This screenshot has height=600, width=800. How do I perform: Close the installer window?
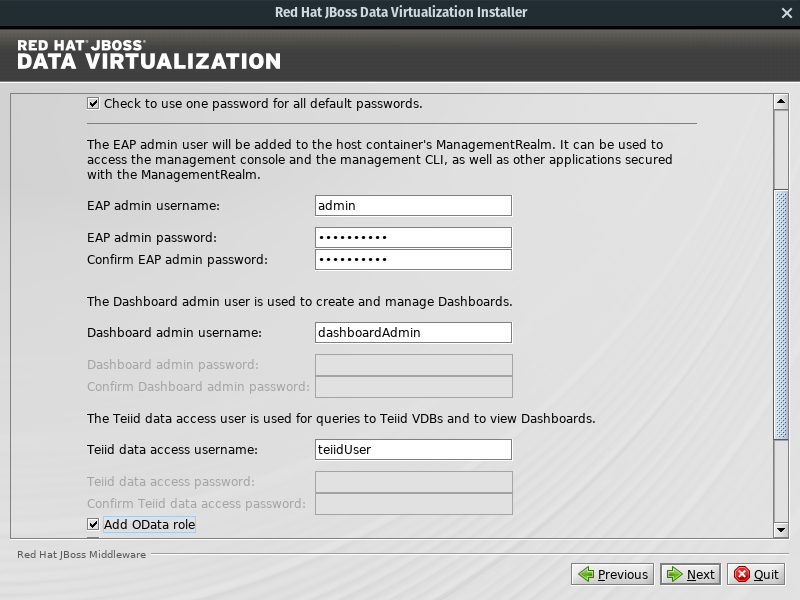click(786, 13)
